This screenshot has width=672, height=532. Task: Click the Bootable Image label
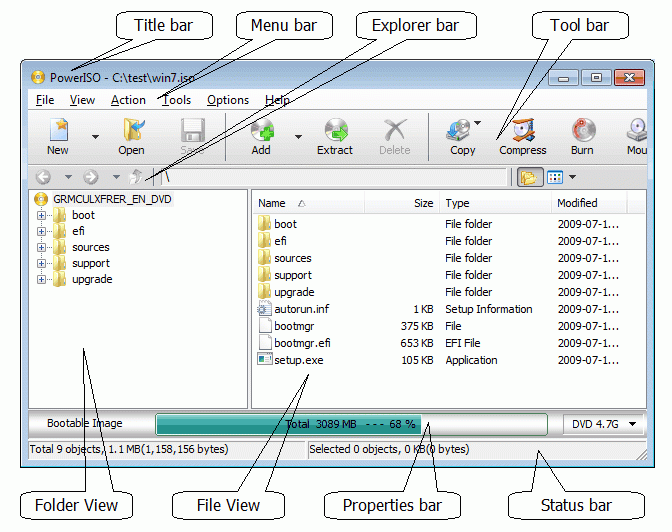[x=84, y=423]
